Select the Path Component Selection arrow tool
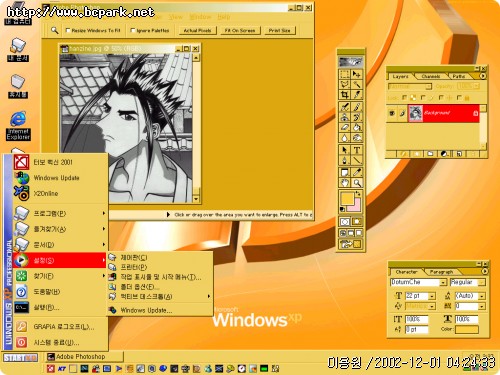The width and height of the screenshot is (500, 375). (x=344, y=150)
